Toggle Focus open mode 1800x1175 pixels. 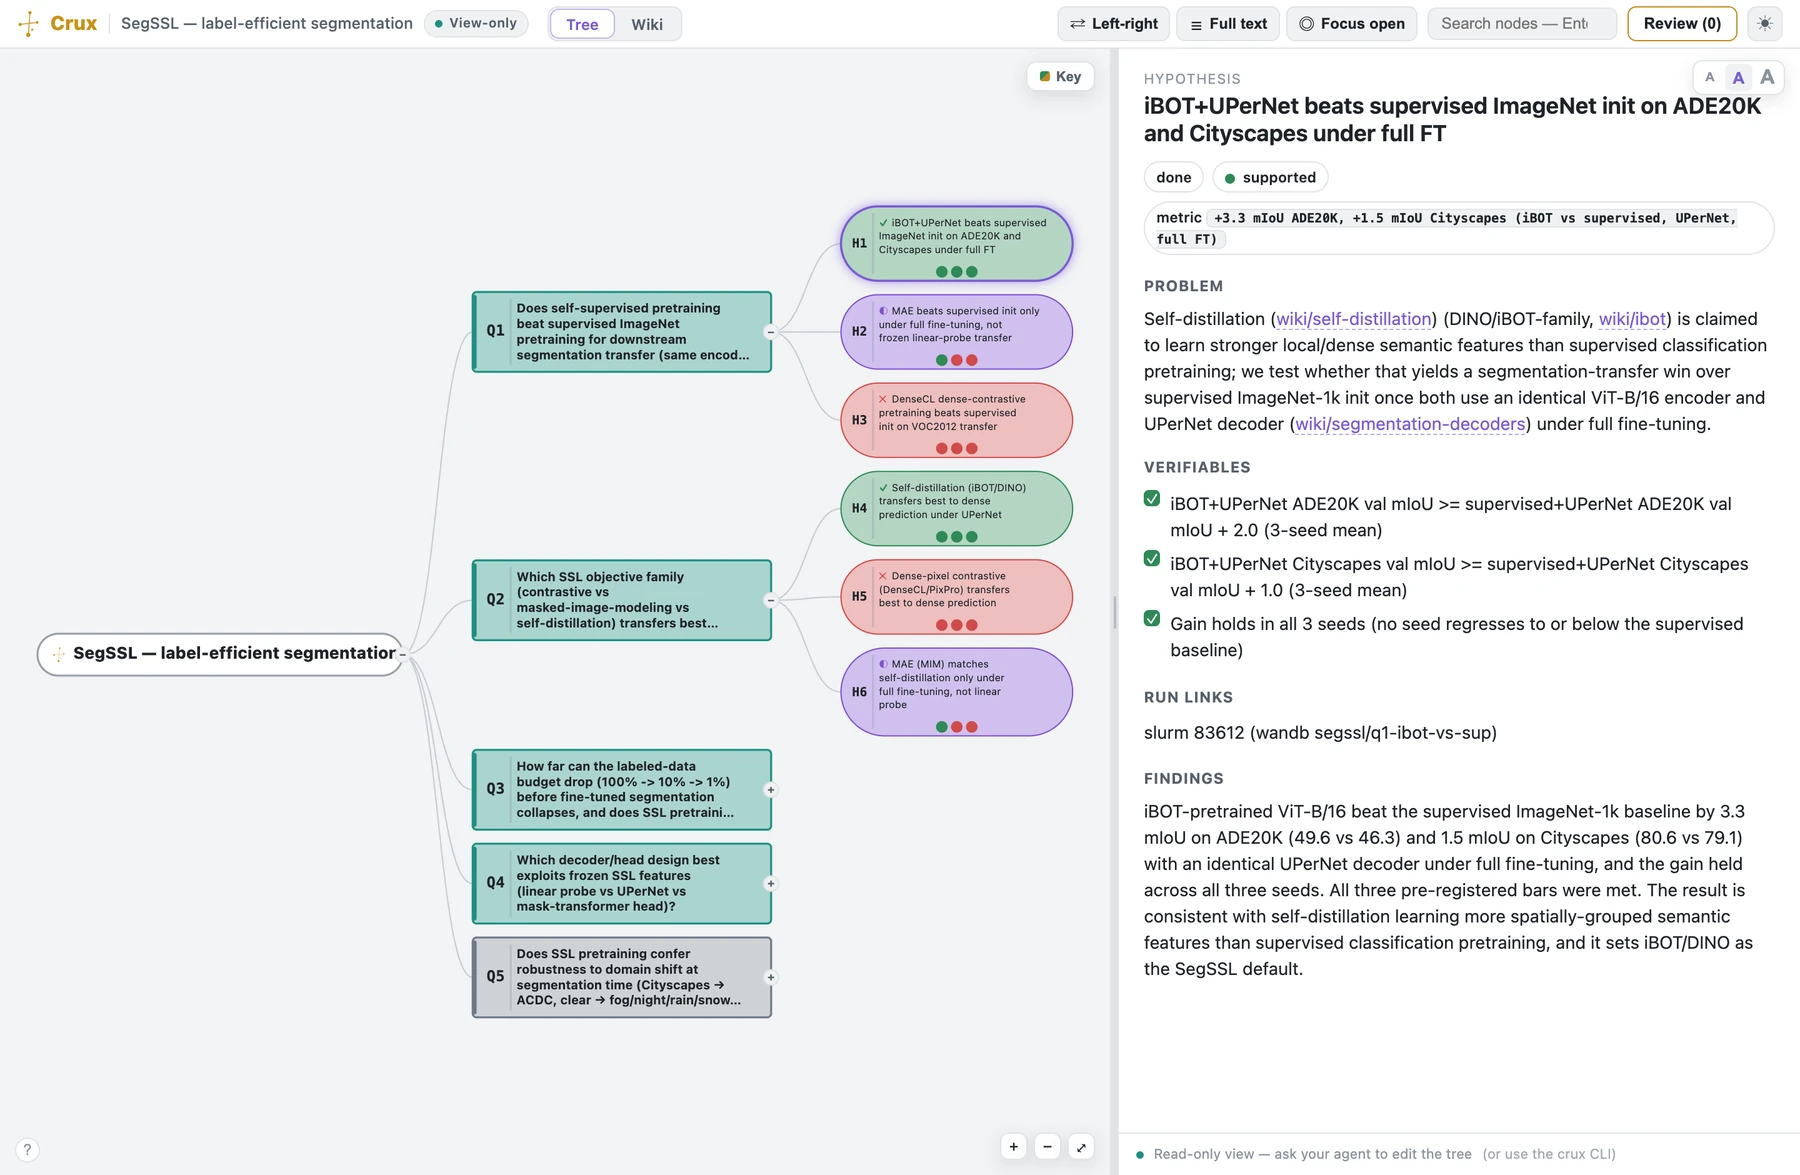[1352, 23]
